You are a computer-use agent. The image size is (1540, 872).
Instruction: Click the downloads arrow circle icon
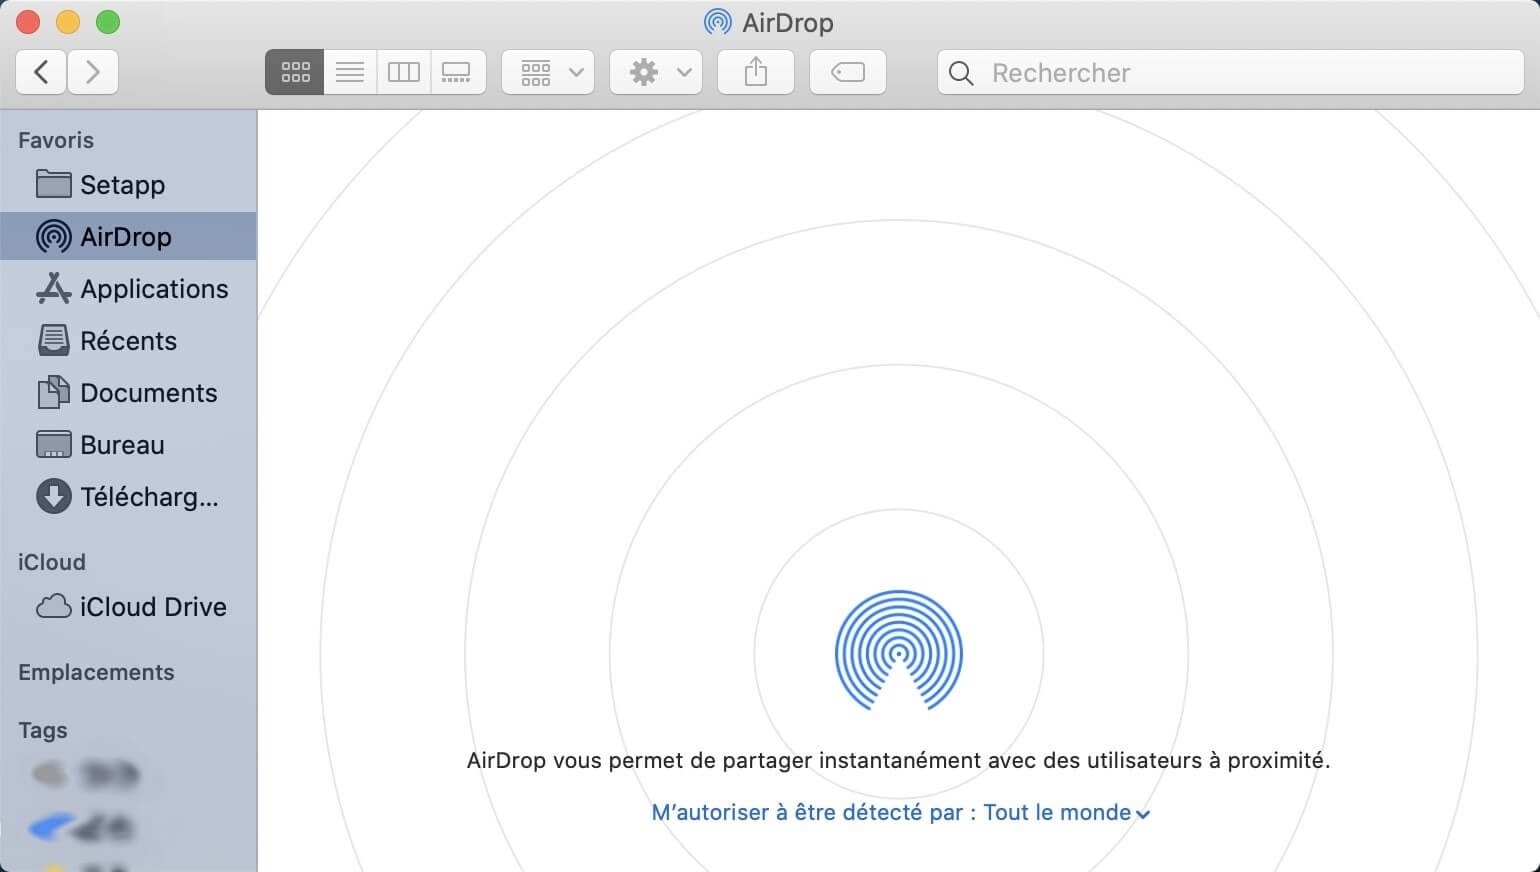tap(53, 496)
